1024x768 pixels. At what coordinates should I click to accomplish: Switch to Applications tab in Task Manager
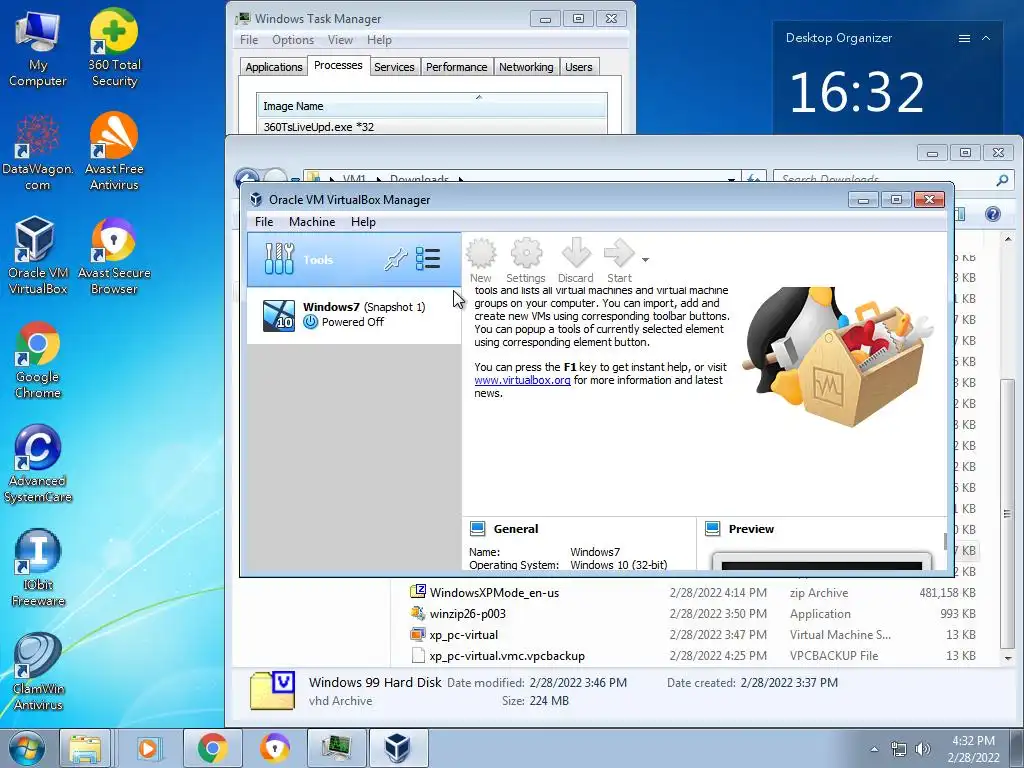(x=274, y=67)
